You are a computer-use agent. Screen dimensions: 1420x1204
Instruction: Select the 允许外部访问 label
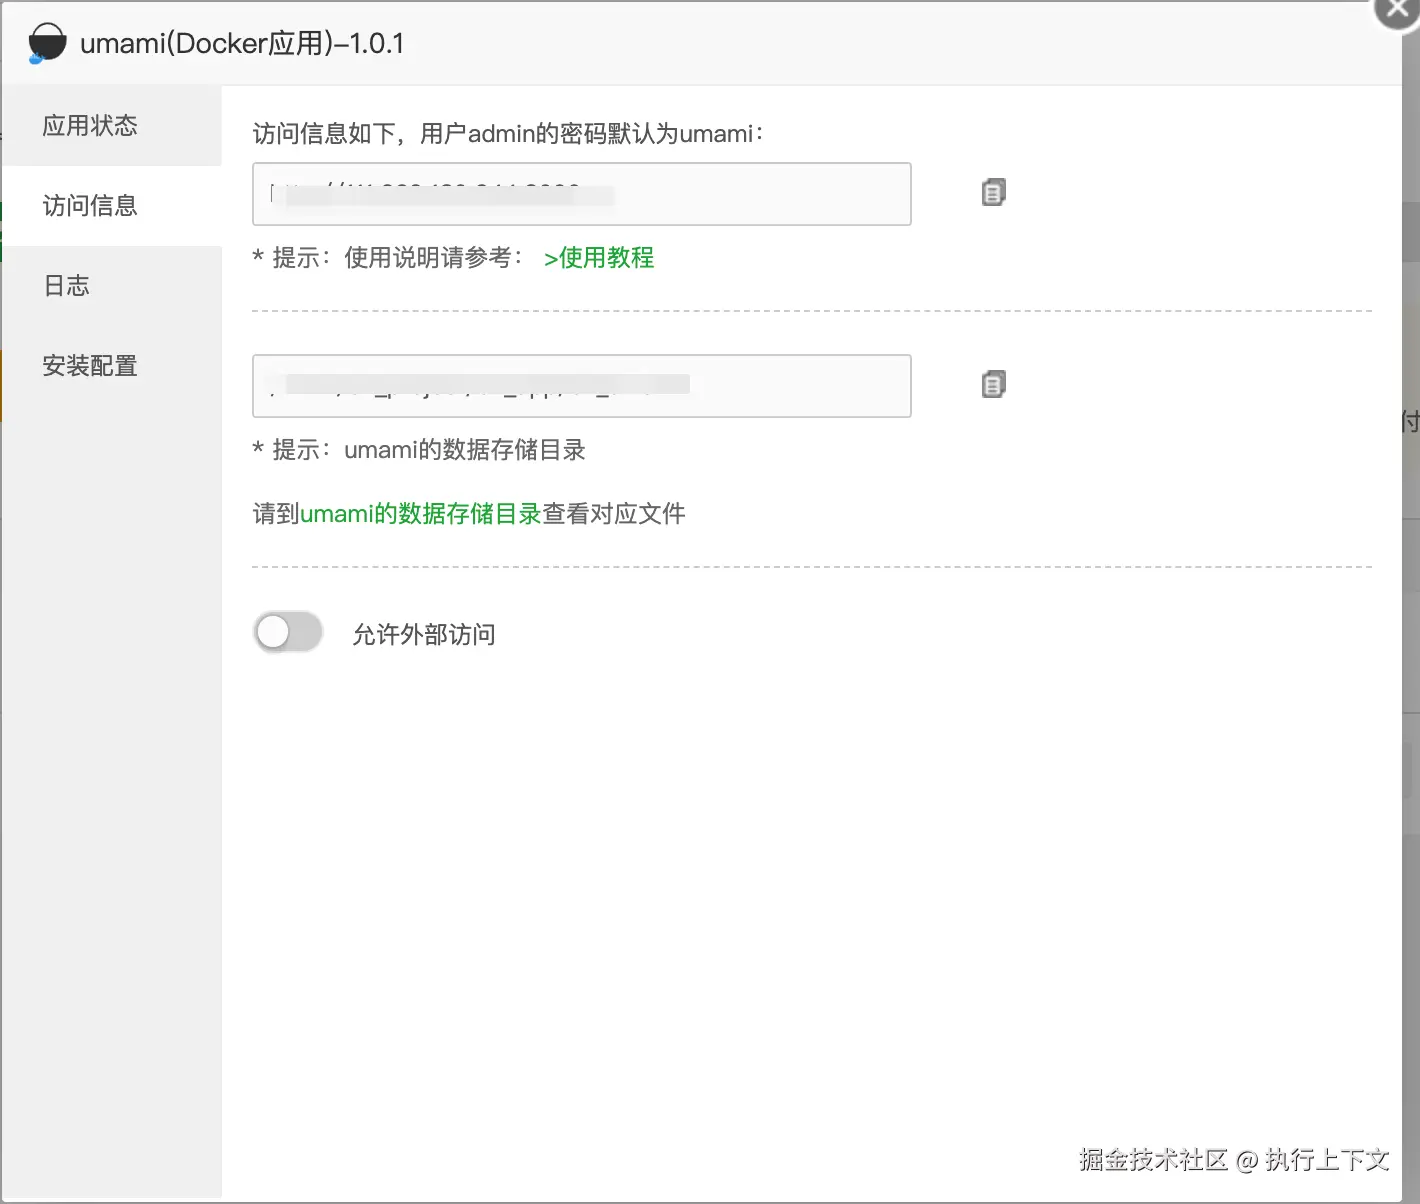pyautogui.click(x=424, y=635)
